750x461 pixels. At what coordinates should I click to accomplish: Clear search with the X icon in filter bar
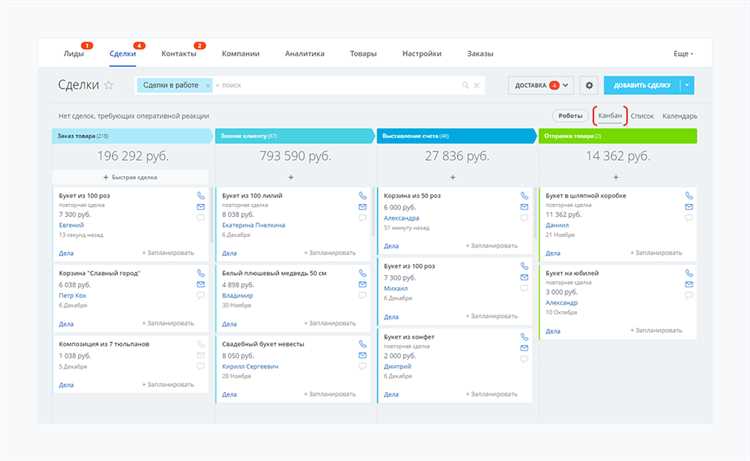click(477, 85)
